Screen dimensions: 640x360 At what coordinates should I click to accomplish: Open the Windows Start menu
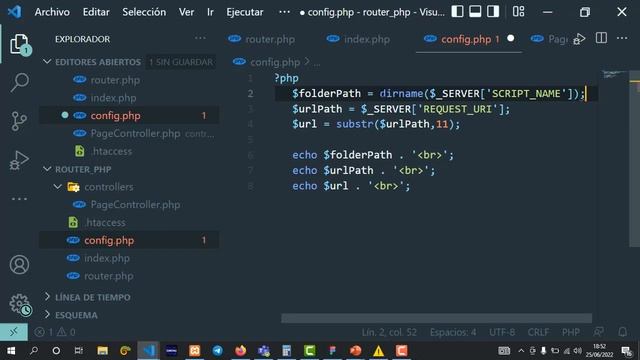click(x=11, y=351)
